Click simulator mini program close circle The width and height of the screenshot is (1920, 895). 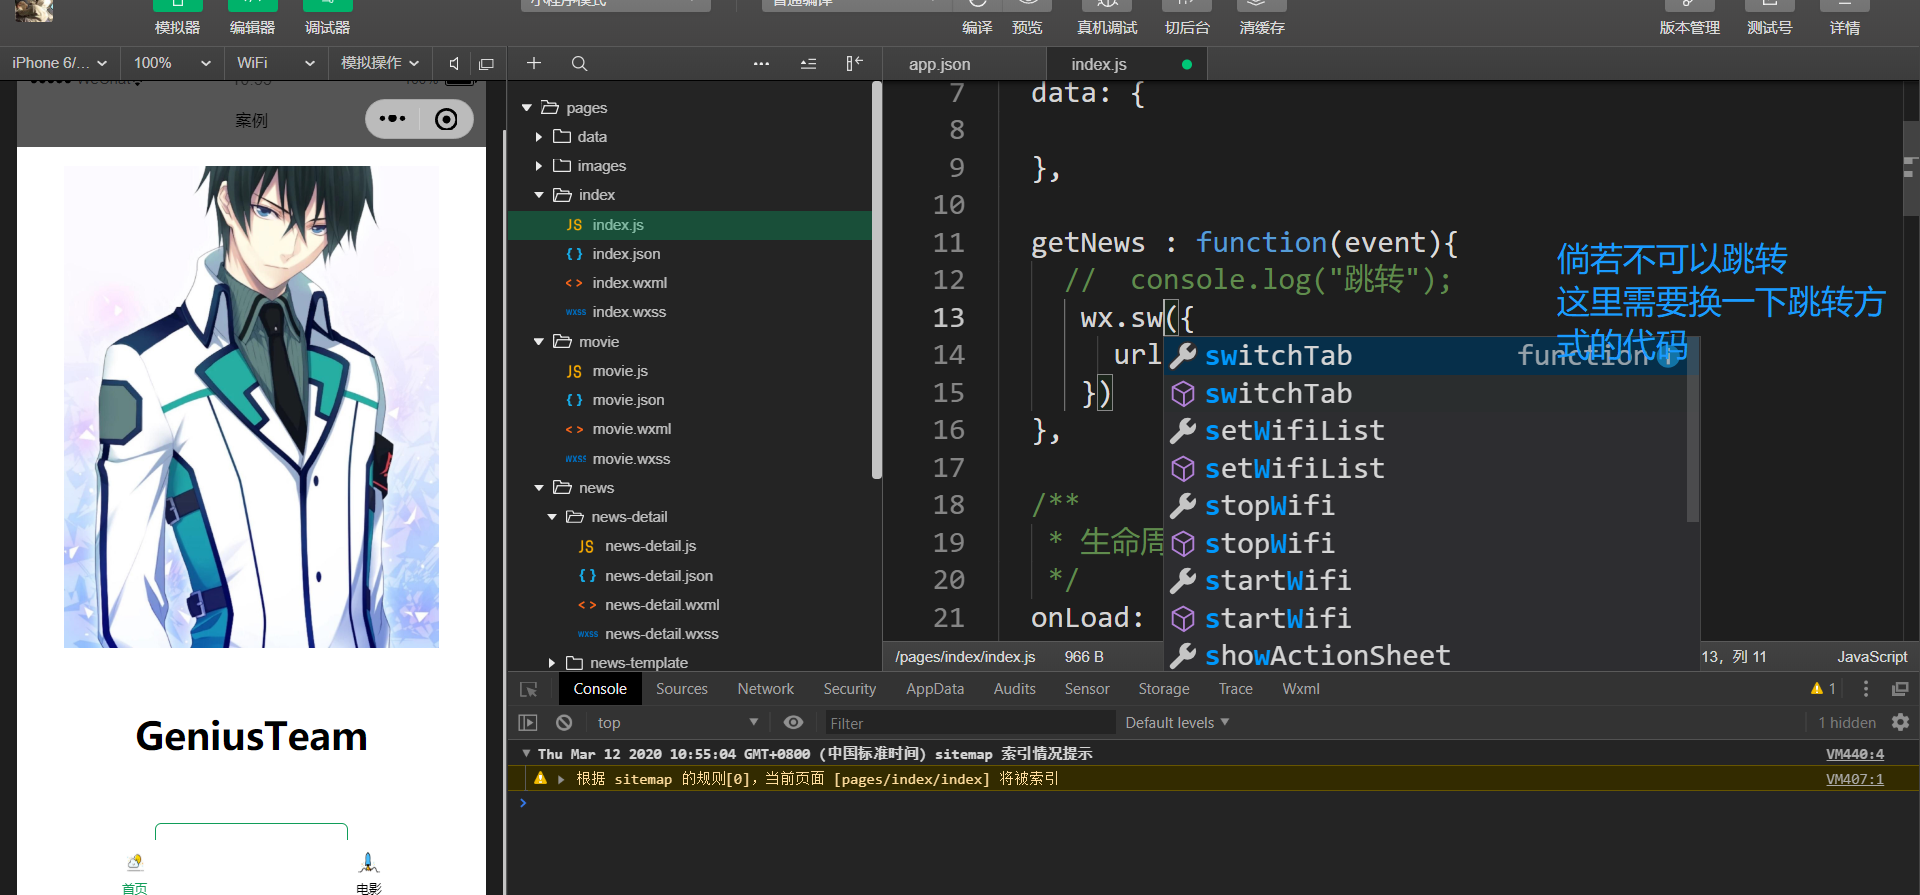[446, 120]
